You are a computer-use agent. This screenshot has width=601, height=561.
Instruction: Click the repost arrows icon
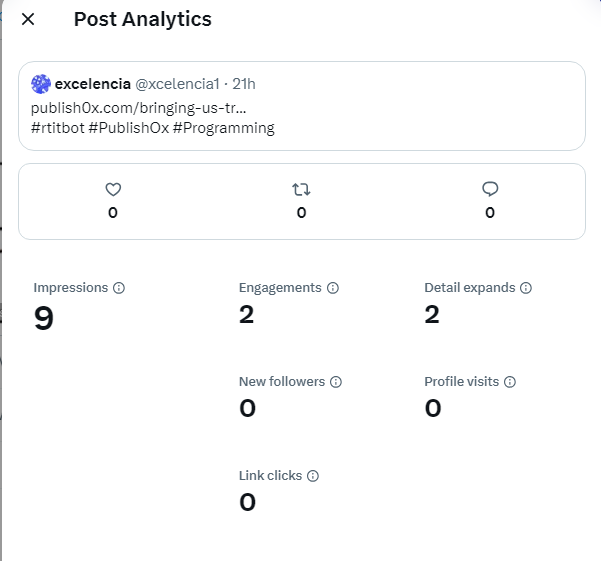tap(301, 189)
